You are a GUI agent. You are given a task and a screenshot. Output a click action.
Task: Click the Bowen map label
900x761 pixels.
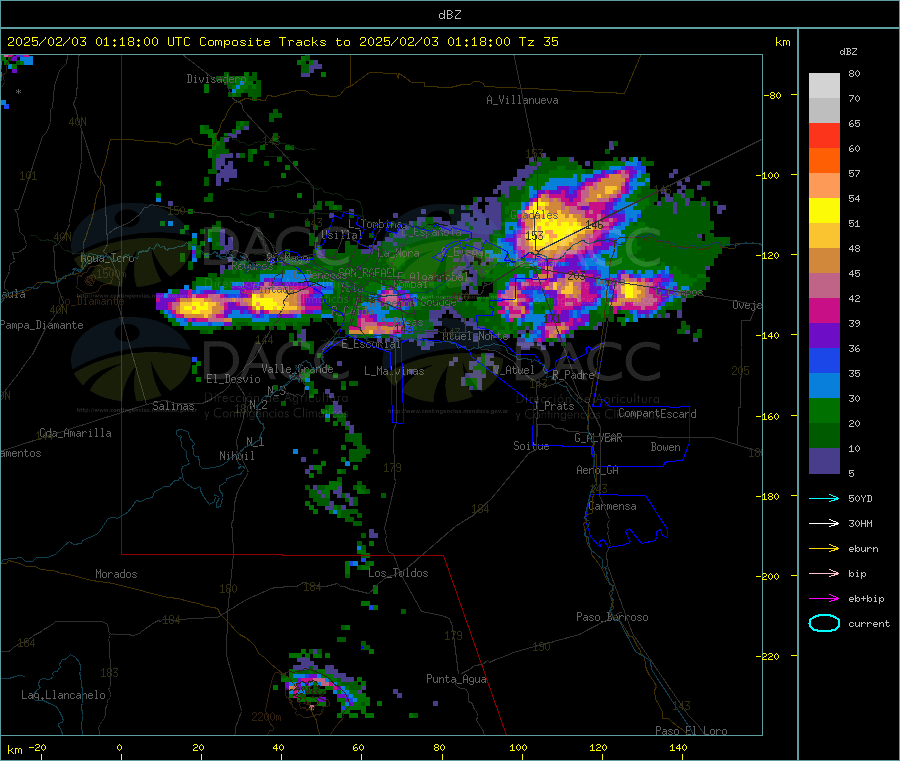(665, 447)
